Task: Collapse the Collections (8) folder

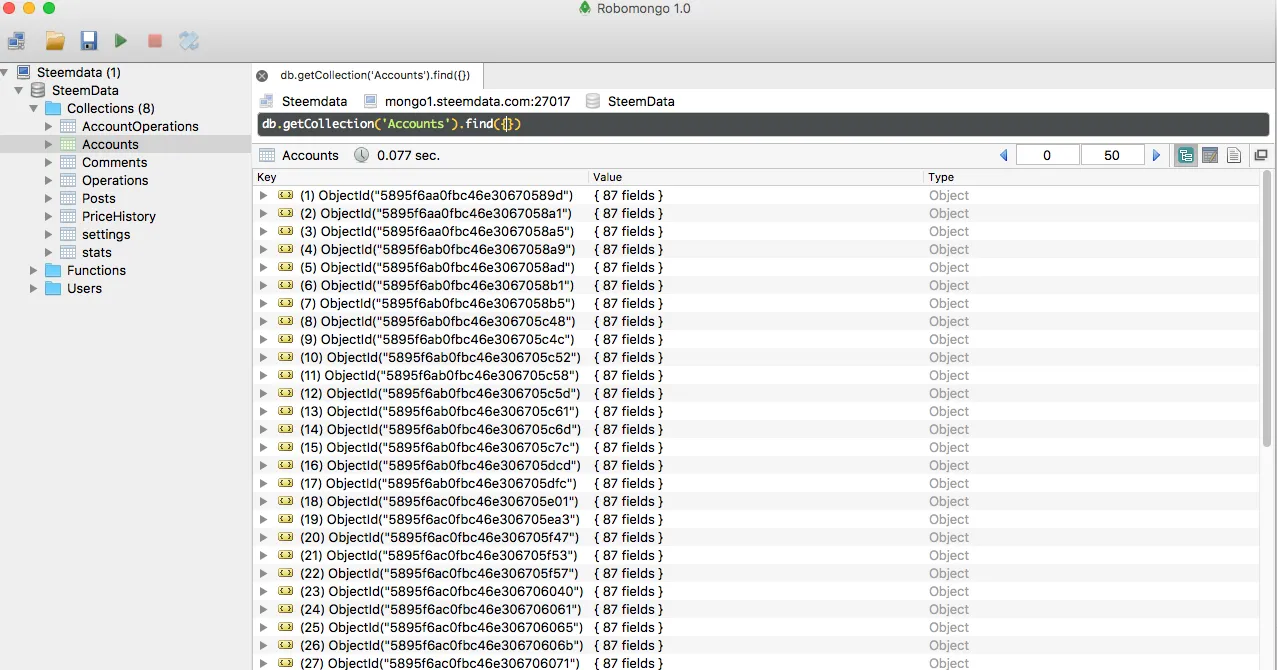Action: point(34,108)
